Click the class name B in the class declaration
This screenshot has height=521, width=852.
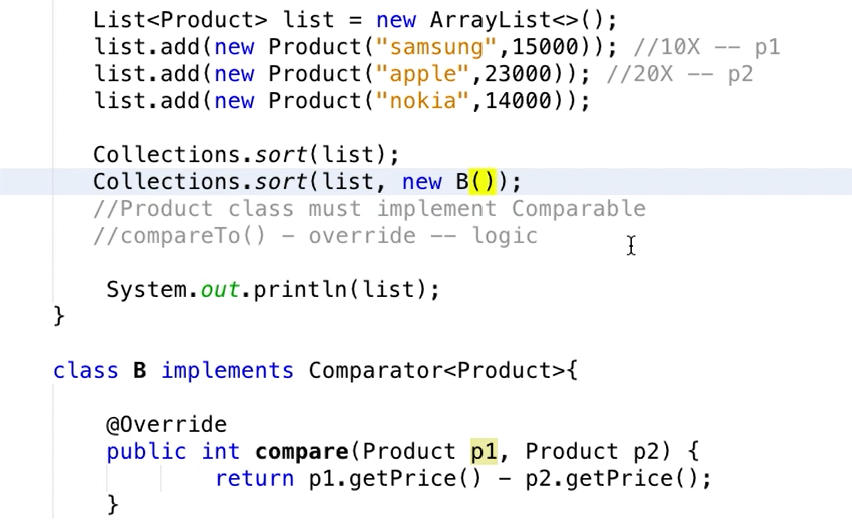tap(140, 371)
